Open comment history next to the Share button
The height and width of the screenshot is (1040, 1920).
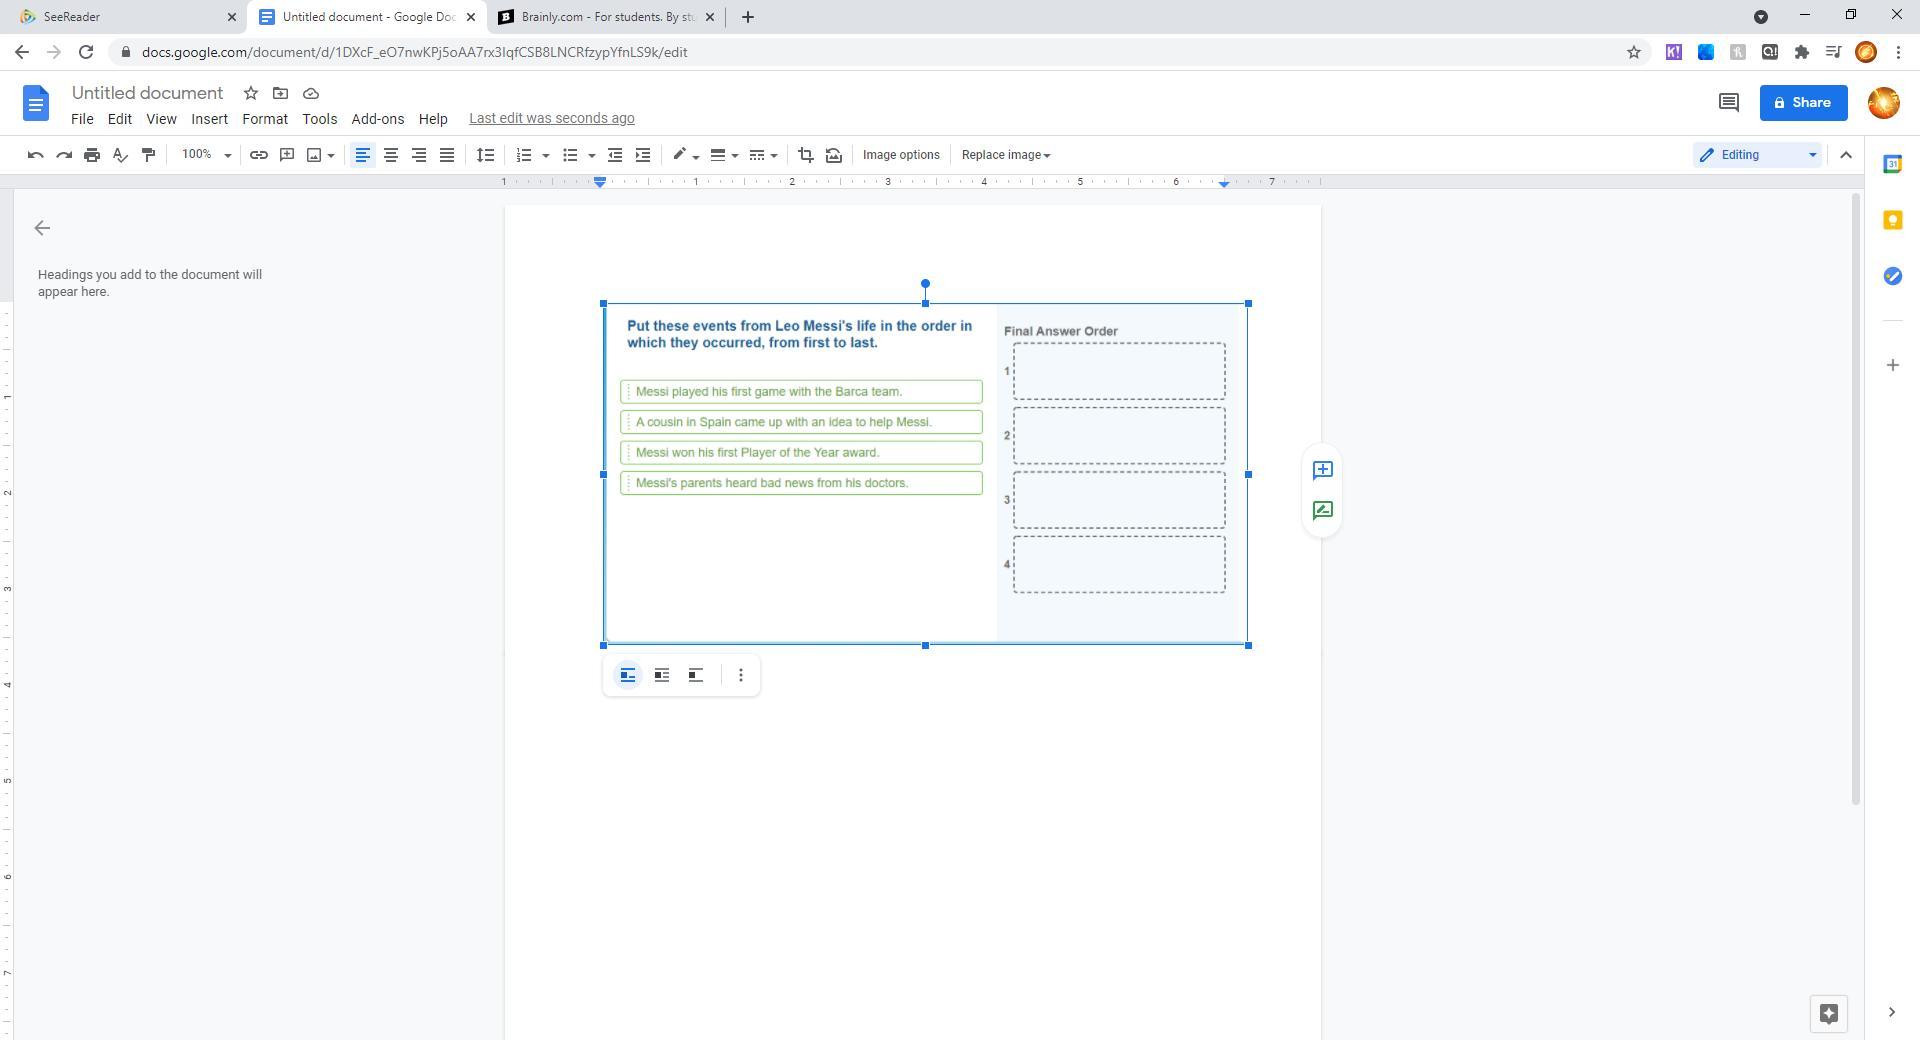coord(1728,103)
